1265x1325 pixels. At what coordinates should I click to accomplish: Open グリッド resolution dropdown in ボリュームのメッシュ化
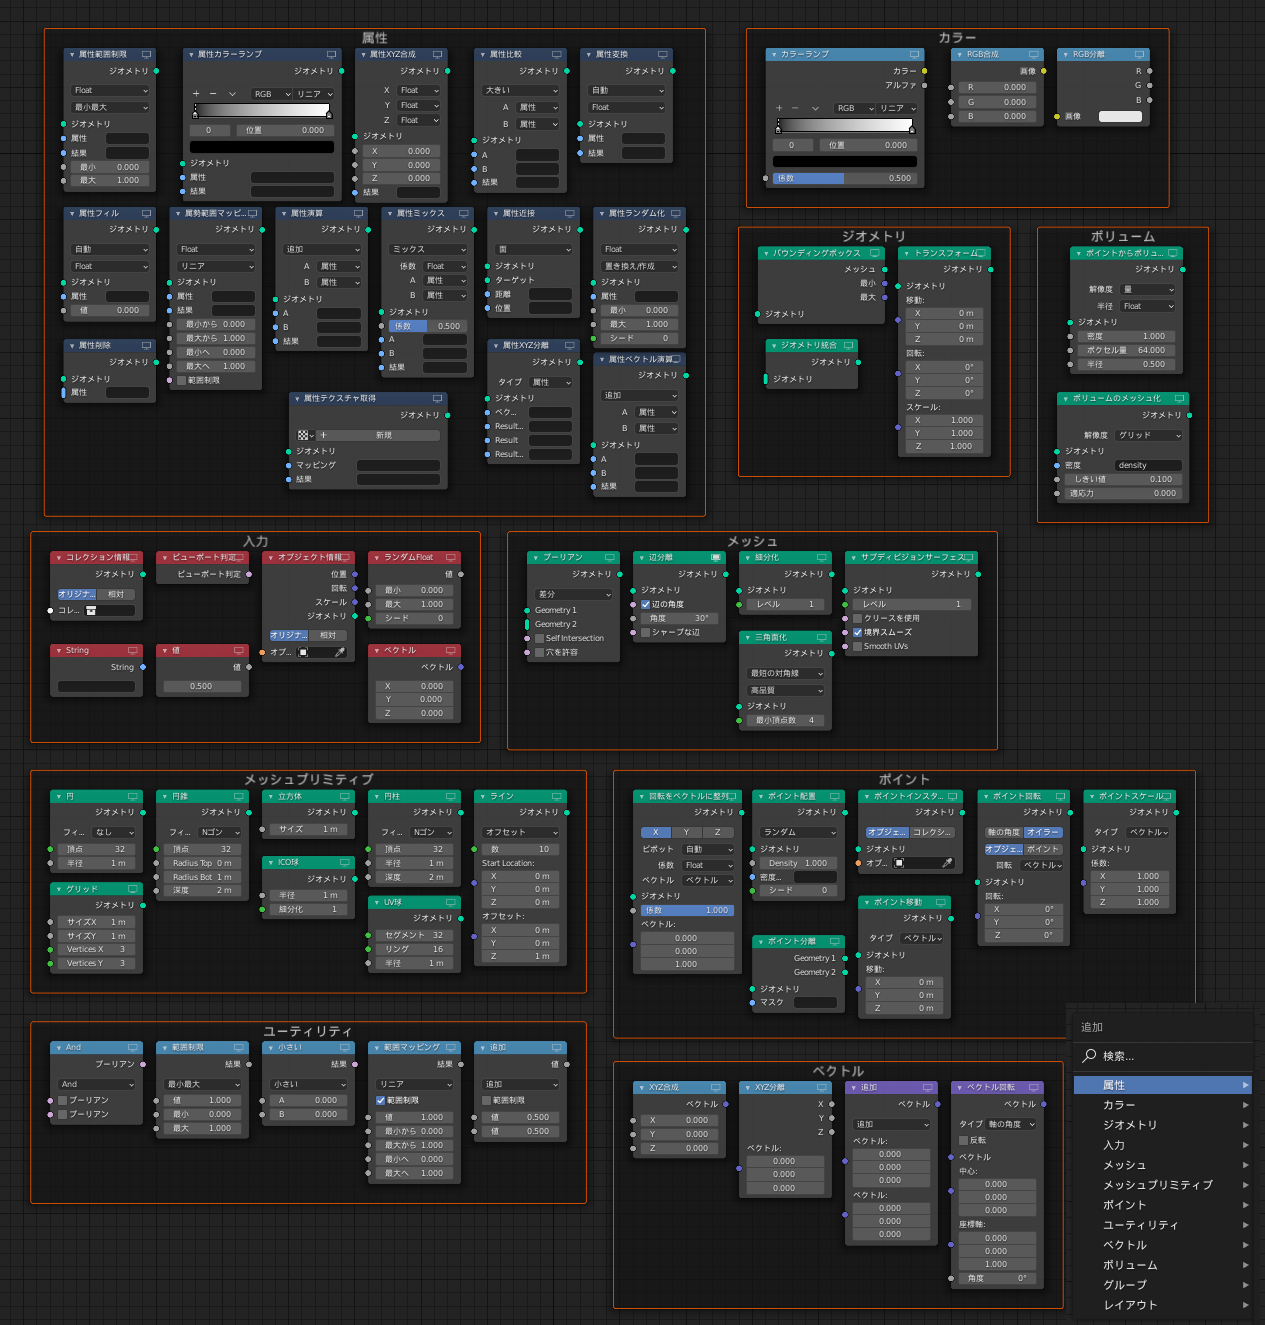click(1149, 435)
